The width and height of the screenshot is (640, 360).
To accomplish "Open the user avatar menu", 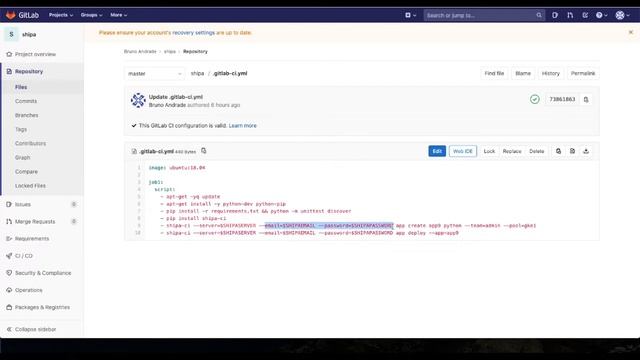I will [622, 15].
